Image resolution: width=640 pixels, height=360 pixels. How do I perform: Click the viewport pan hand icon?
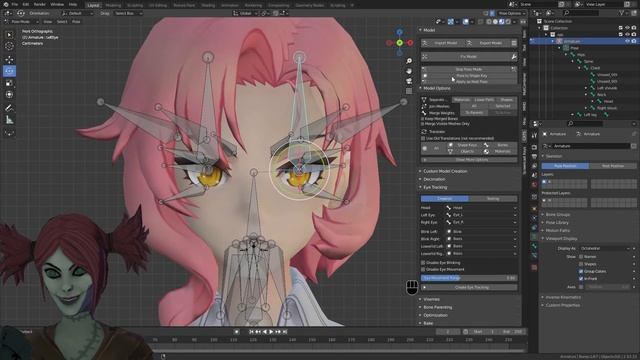click(409, 71)
